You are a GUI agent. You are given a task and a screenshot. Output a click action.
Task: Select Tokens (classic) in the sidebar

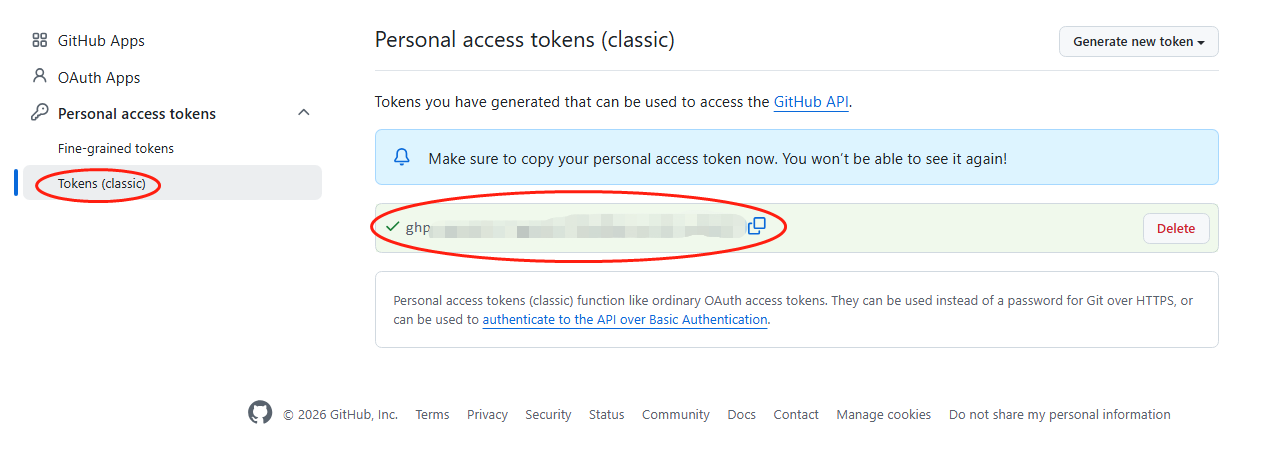pyautogui.click(x=102, y=184)
